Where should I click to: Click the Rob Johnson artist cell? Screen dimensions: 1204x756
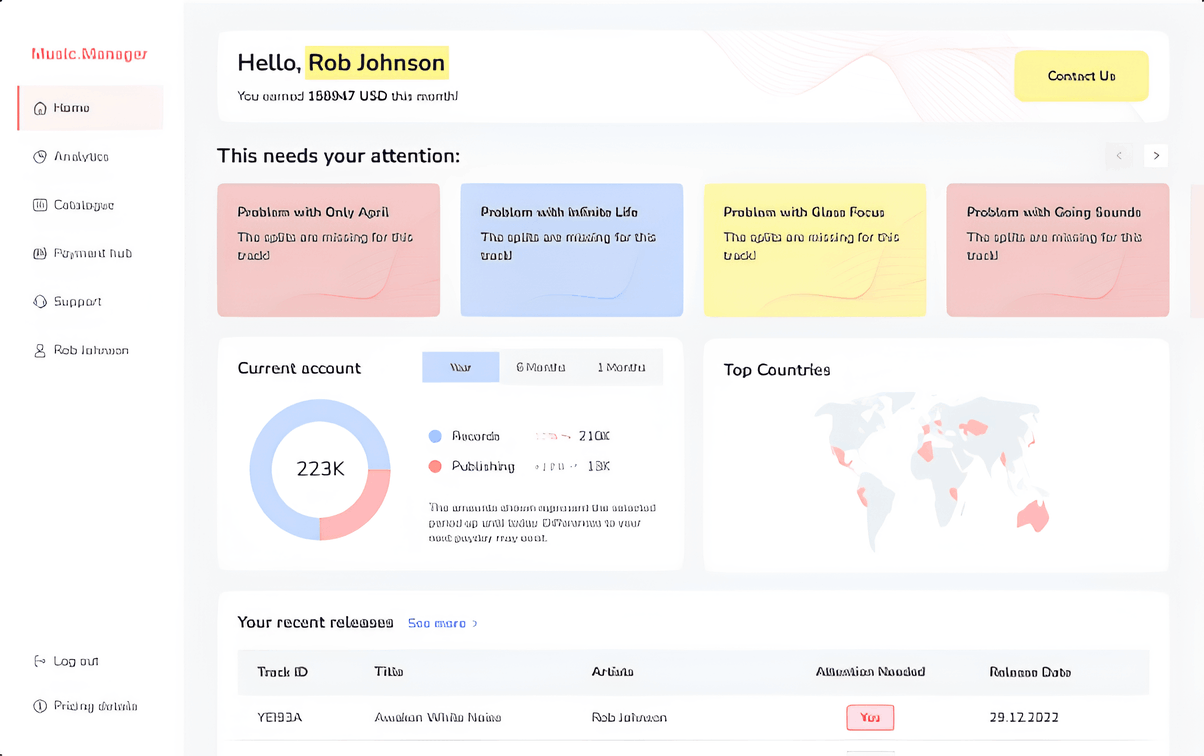(x=629, y=717)
